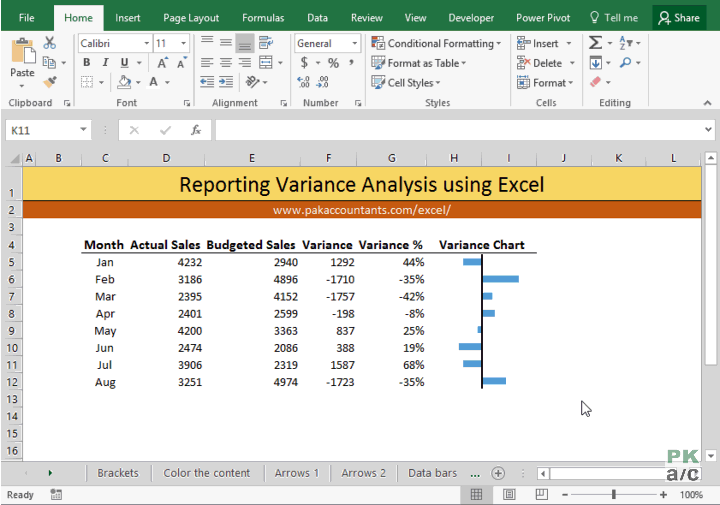Click the Wrap Text icon

tap(266, 43)
